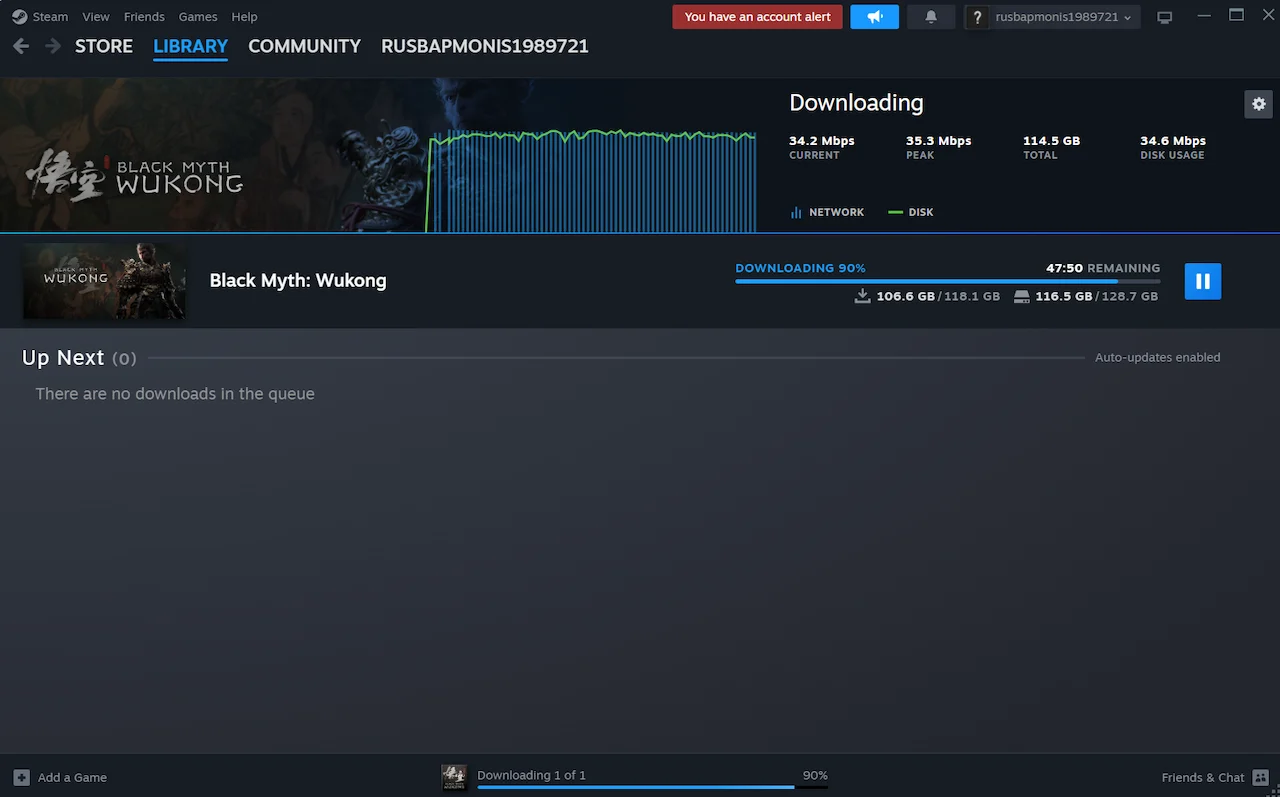Click the 114.5 GB TOTAL stat
This screenshot has height=797, width=1280.
pyautogui.click(x=1051, y=147)
